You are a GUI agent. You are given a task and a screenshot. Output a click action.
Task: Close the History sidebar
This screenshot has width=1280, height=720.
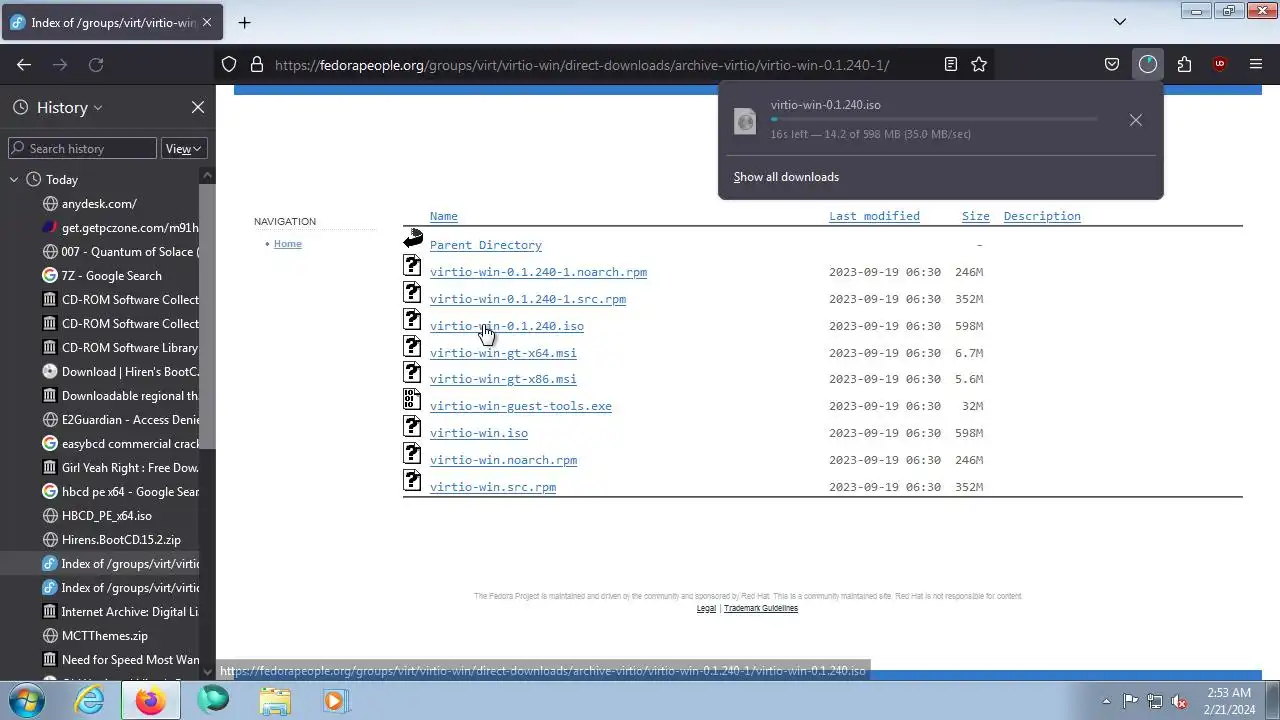click(x=198, y=107)
